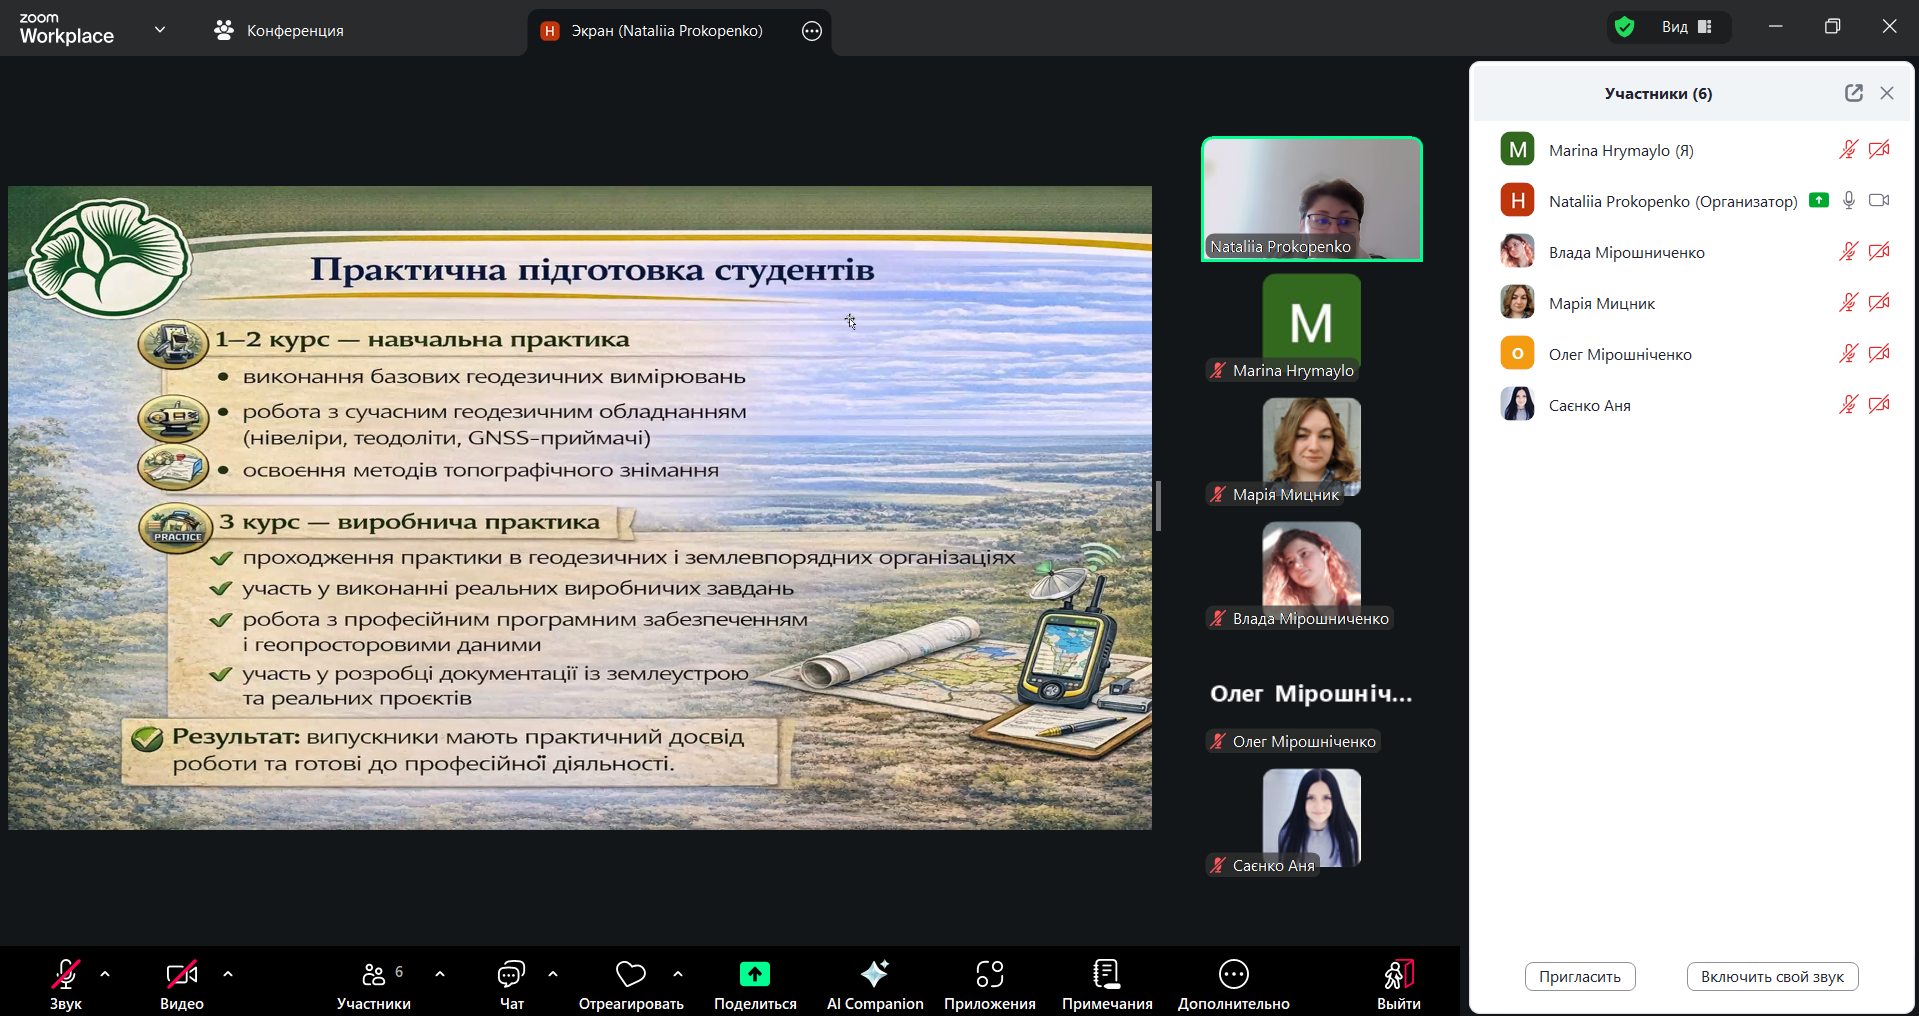
Task: Click the More options icon in toolbar
Action: [x=1233, y=984]
